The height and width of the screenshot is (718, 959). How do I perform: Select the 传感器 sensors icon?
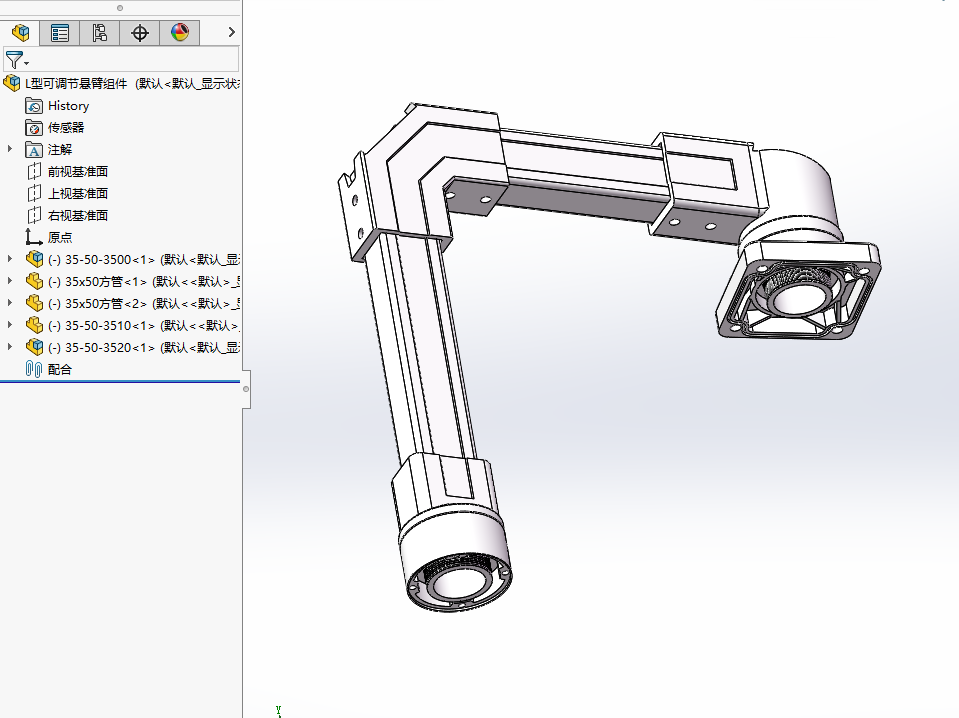pos(34,128)
